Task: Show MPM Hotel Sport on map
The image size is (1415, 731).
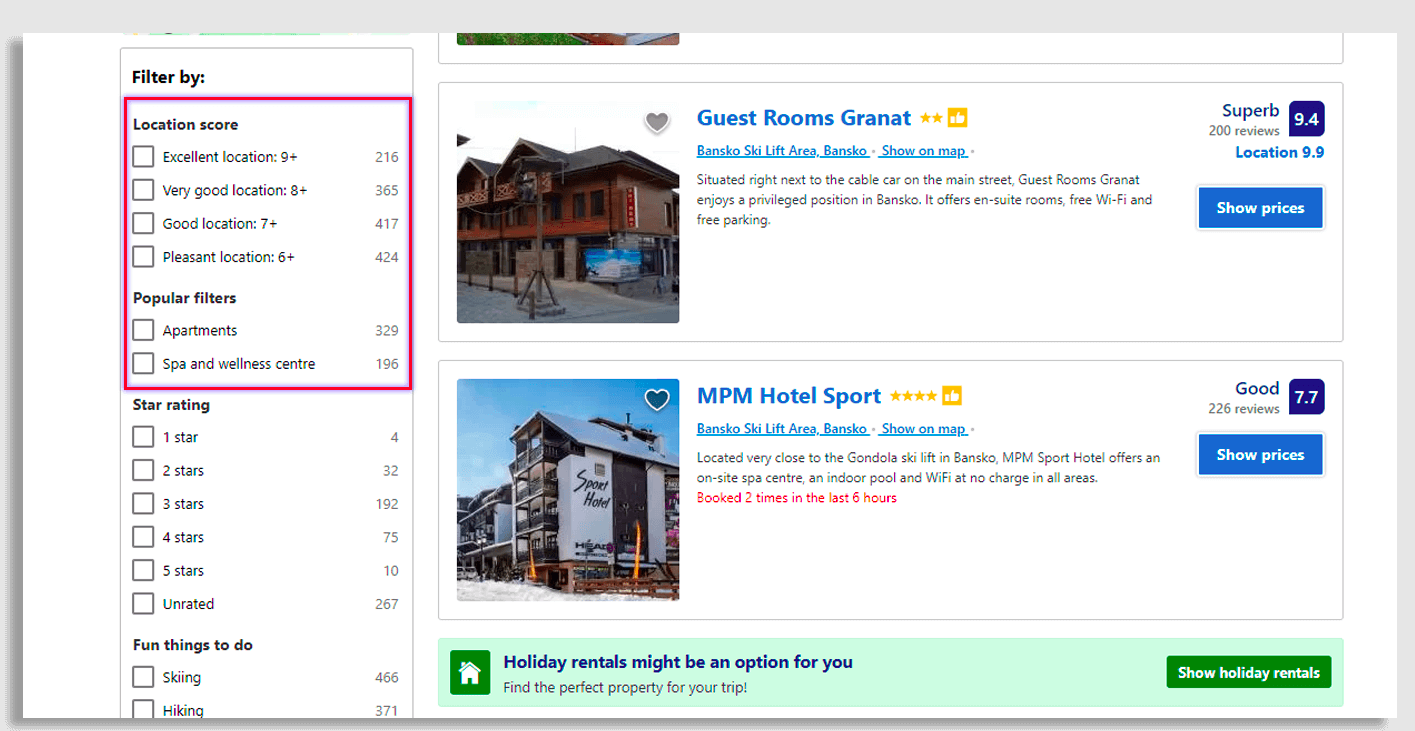Action: pos(924,429)
